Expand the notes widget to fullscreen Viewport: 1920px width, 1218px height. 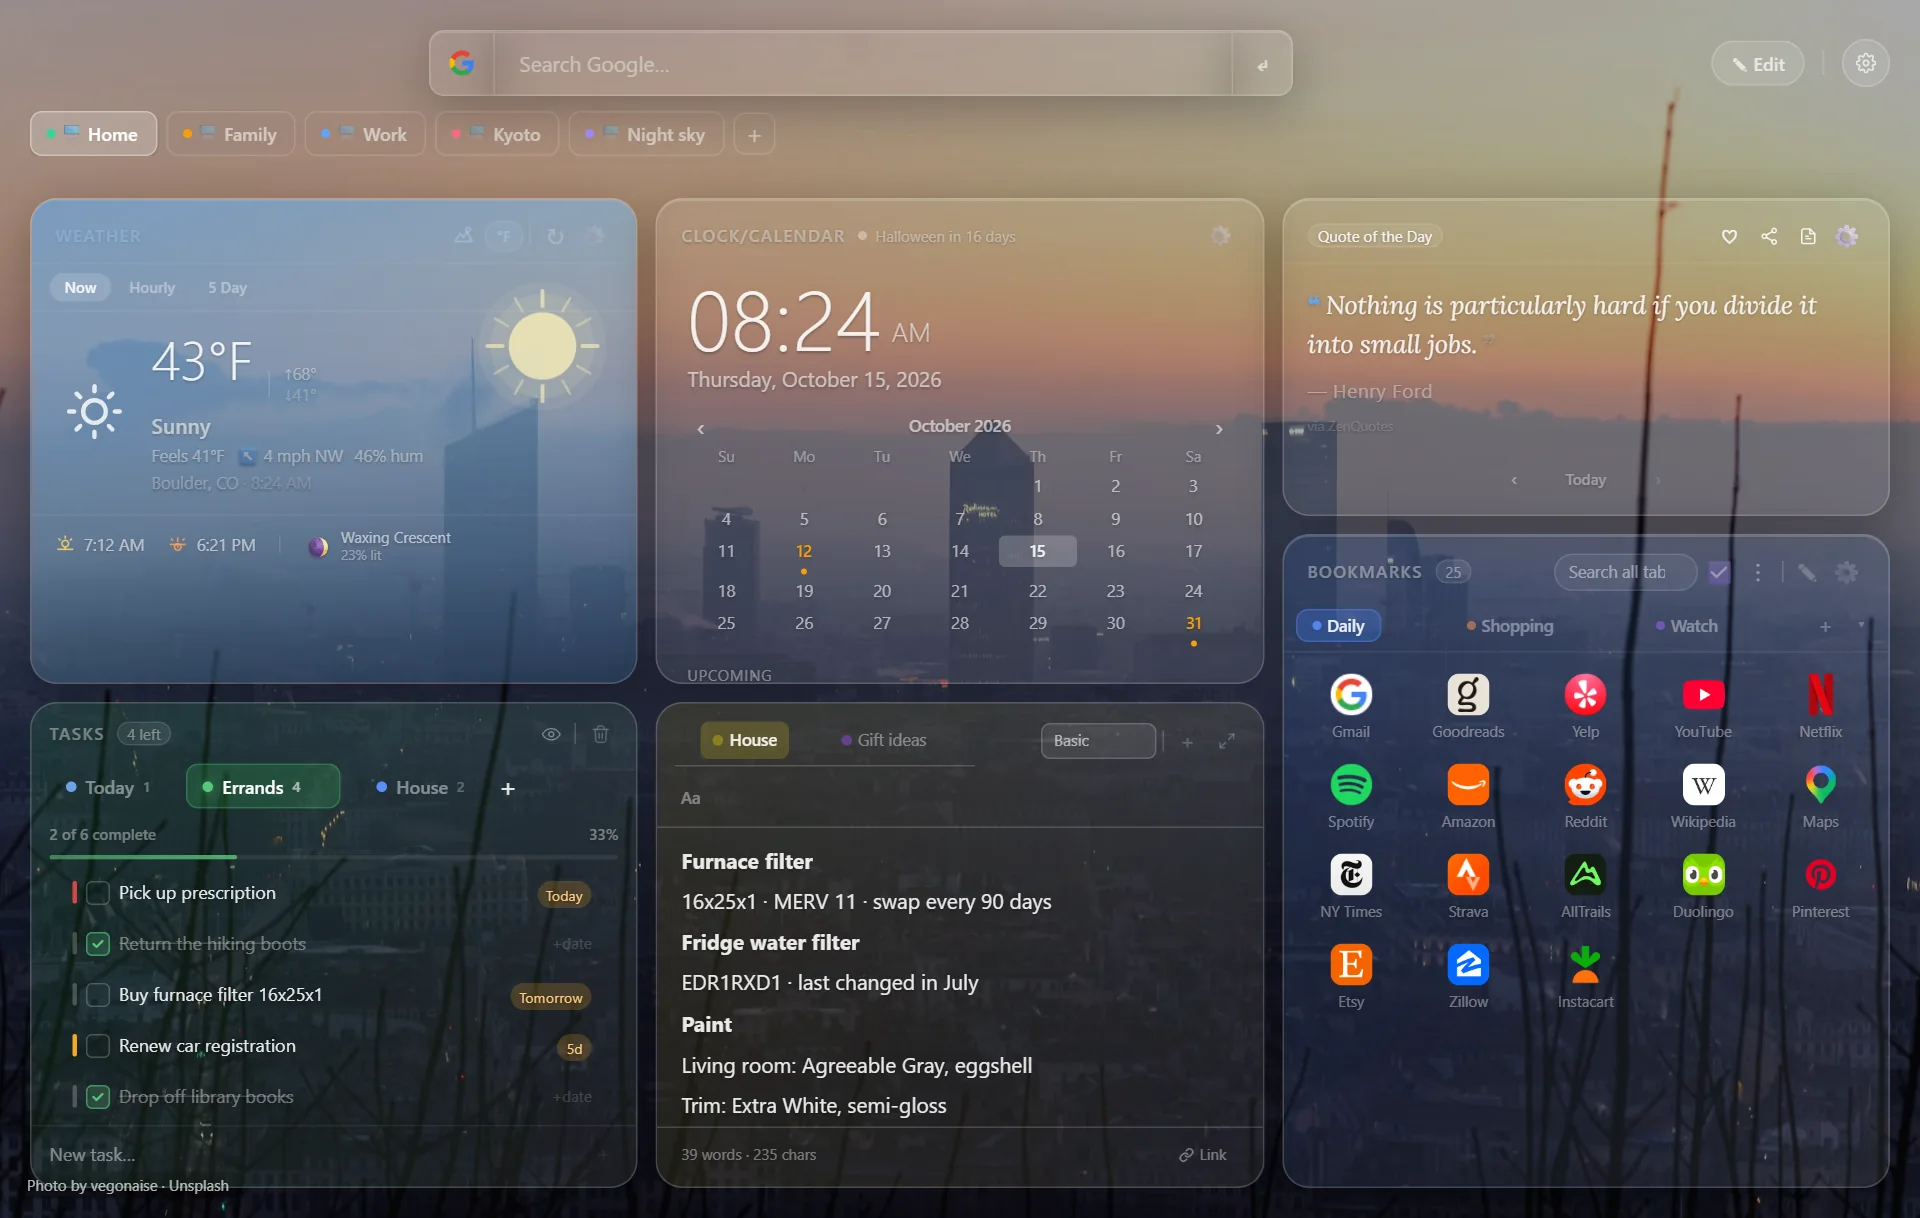click(x=1227, y=741)
